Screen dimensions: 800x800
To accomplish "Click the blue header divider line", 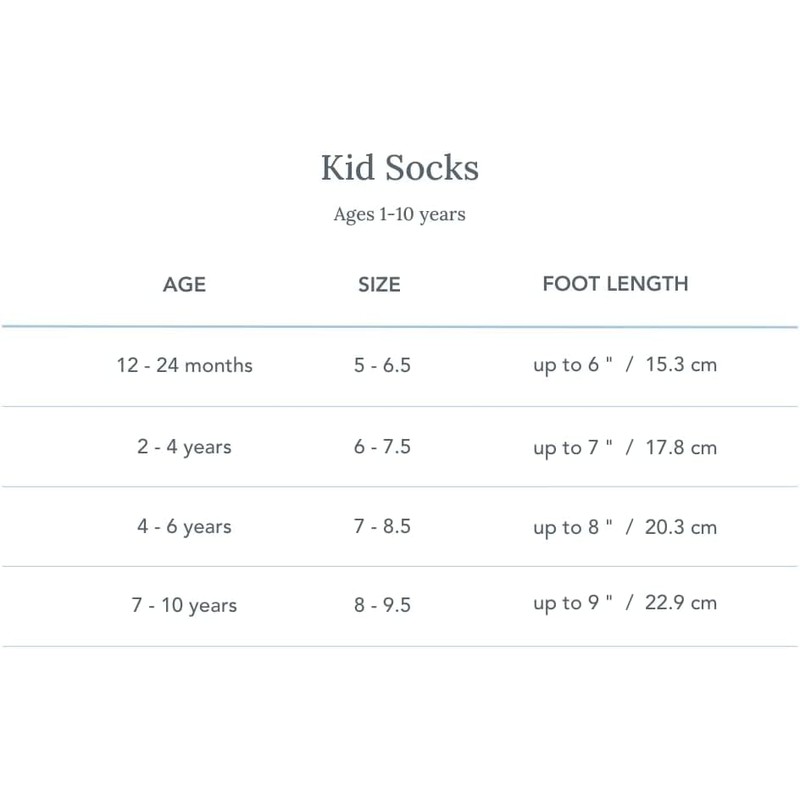I will pos(400,327).
